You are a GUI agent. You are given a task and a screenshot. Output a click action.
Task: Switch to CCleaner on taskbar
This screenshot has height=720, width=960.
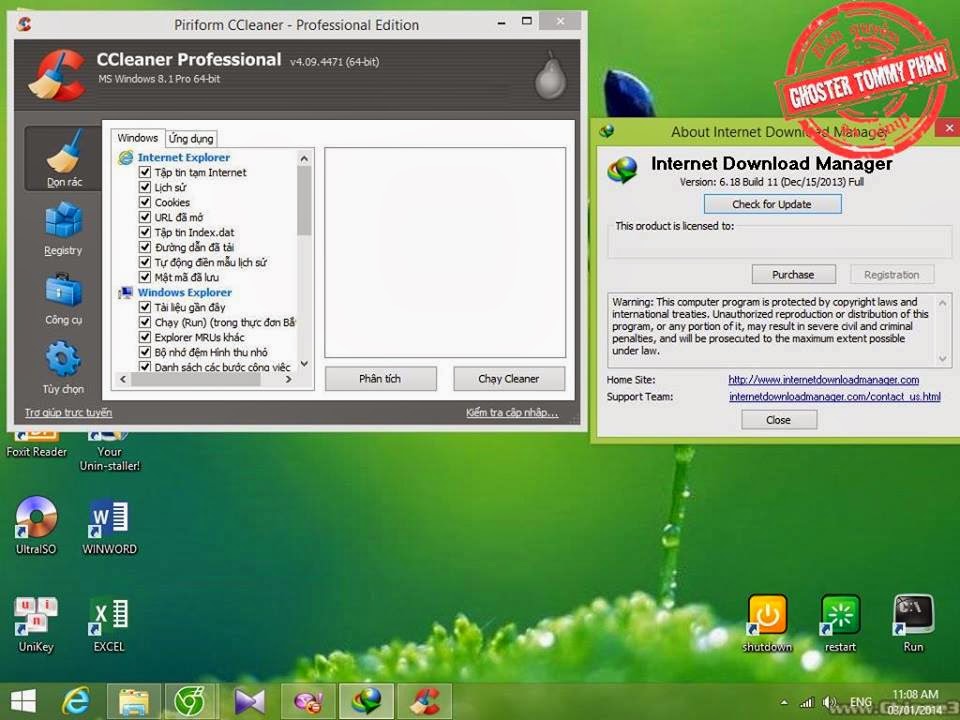(424, 702)
